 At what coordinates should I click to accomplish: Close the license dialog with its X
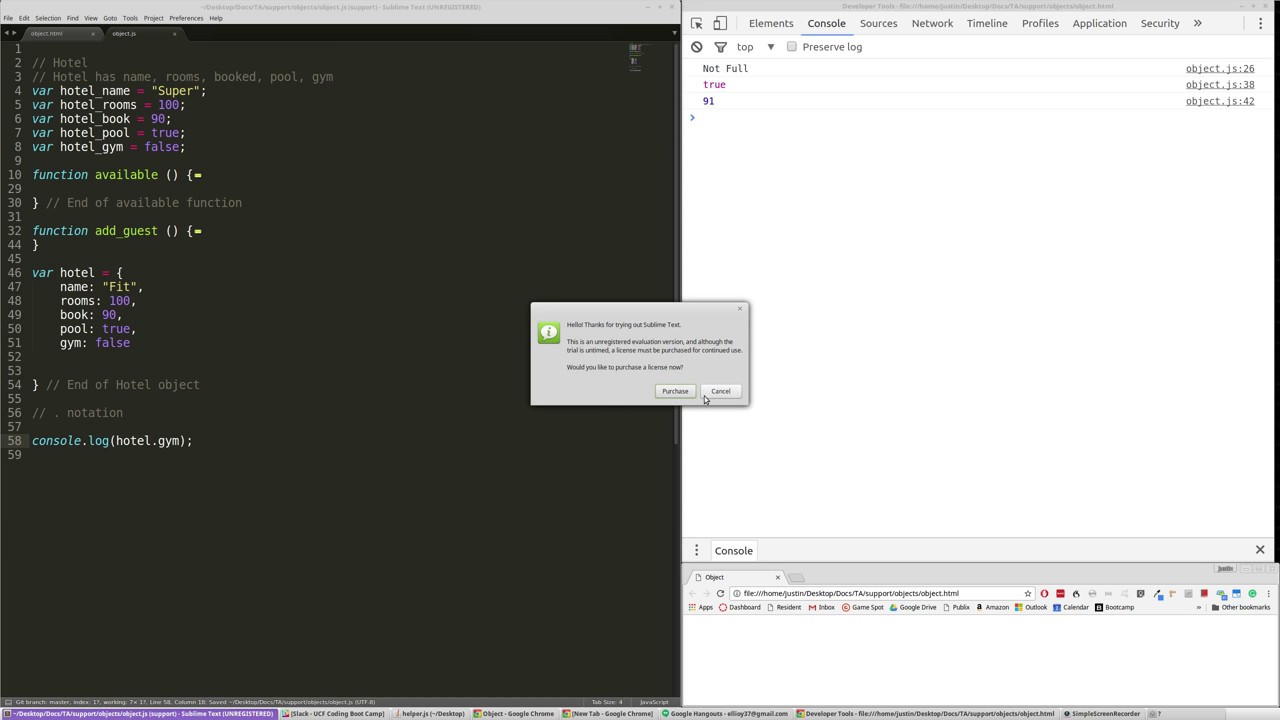click(x=740, y=308)
